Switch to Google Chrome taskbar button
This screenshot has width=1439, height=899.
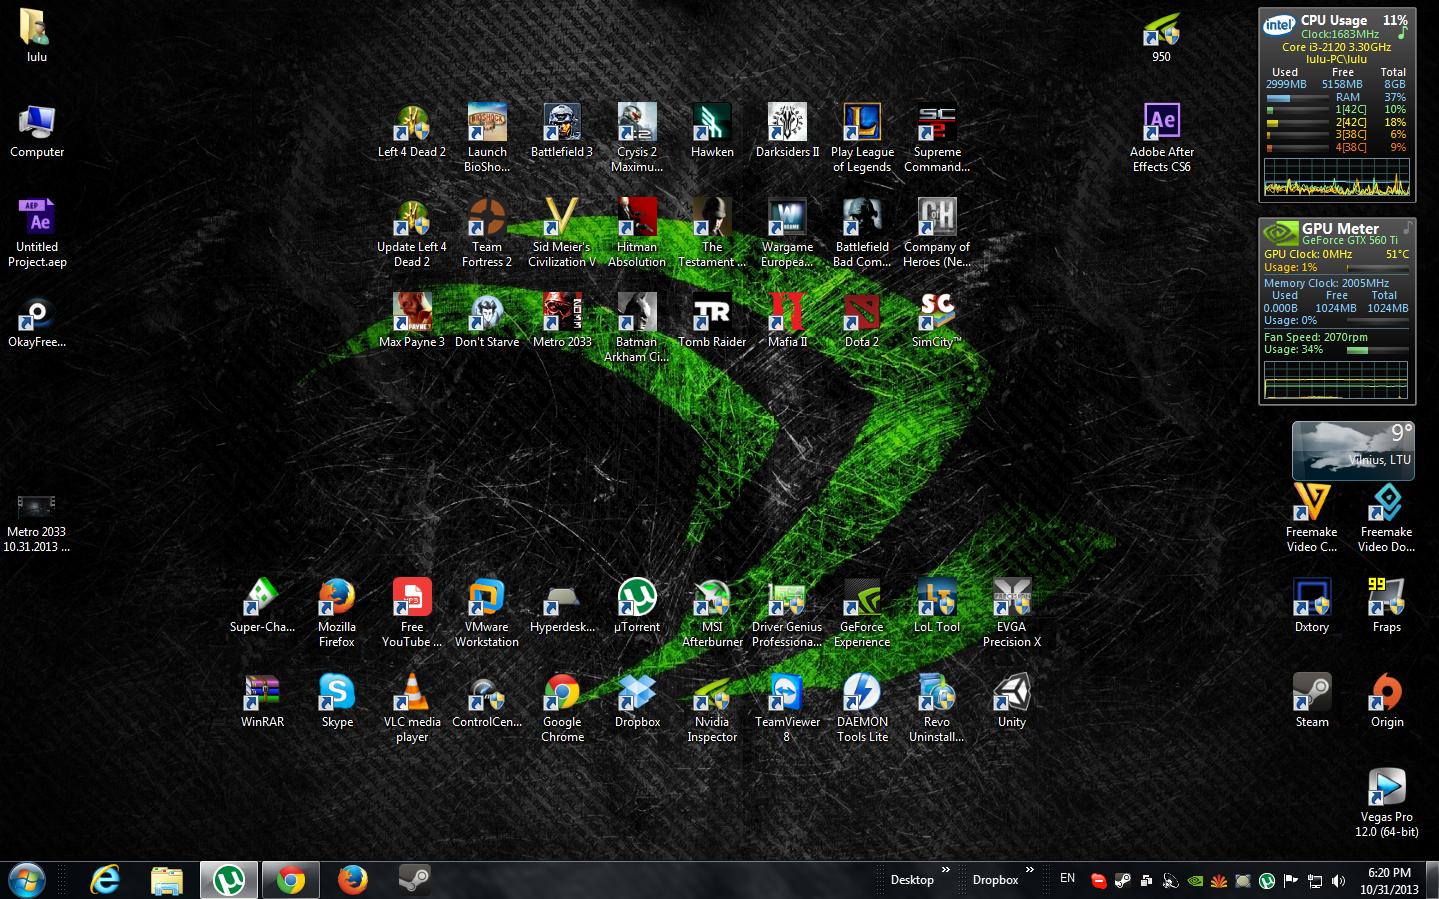pyautogui.click(x=291, y=880)
